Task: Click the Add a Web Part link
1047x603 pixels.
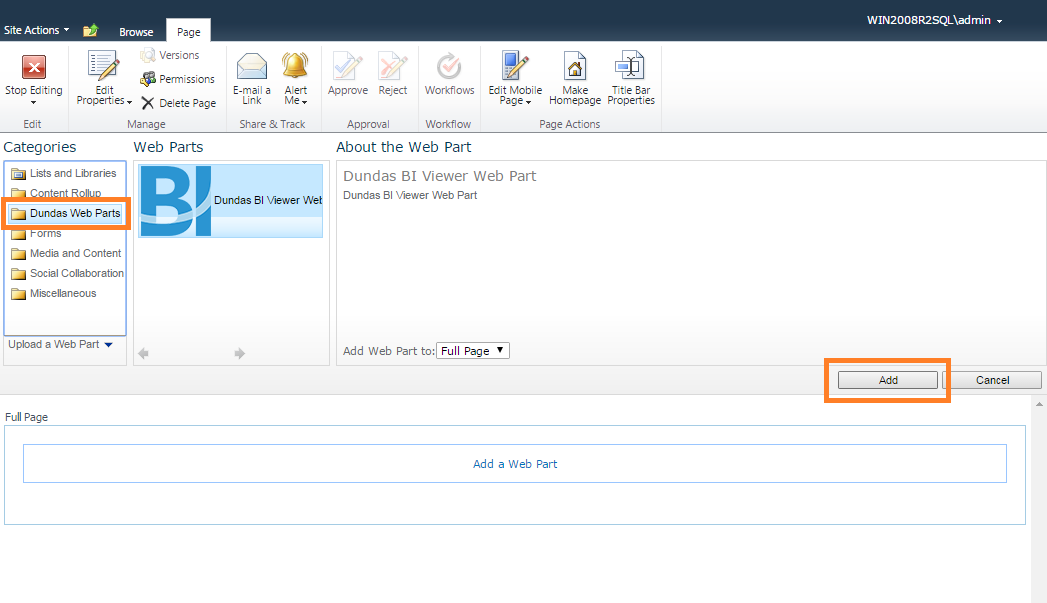Action: pos(515,464)
